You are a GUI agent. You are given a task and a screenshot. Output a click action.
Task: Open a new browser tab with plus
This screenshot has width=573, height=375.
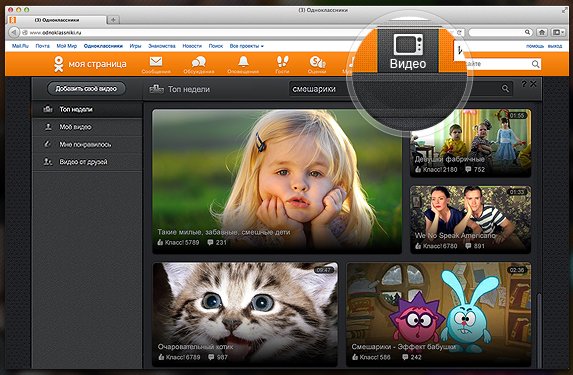[x=114, y=20]
